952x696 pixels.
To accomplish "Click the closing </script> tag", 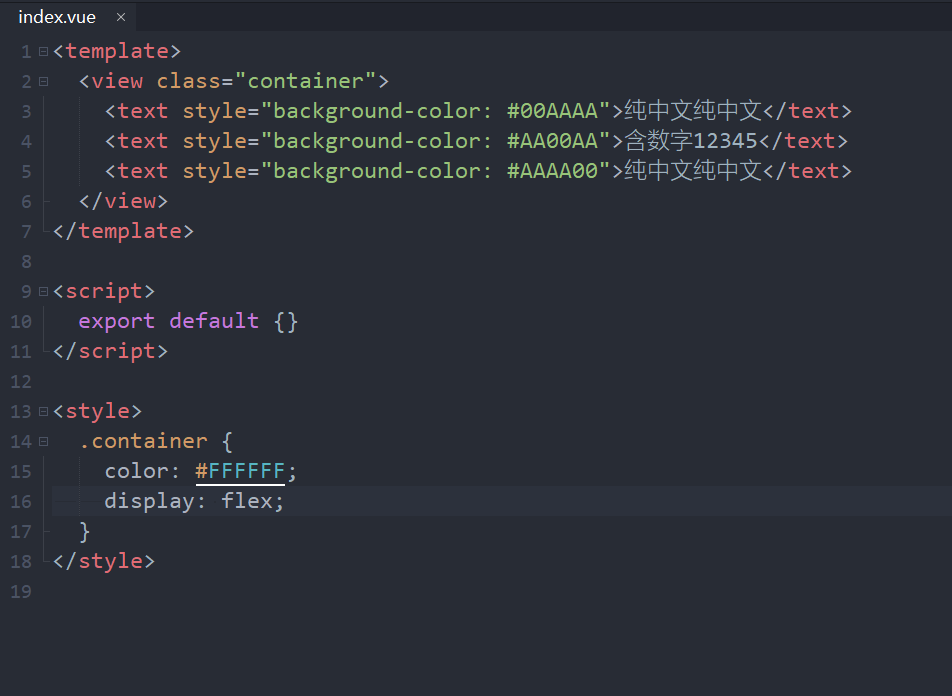I will click(110, 352).
